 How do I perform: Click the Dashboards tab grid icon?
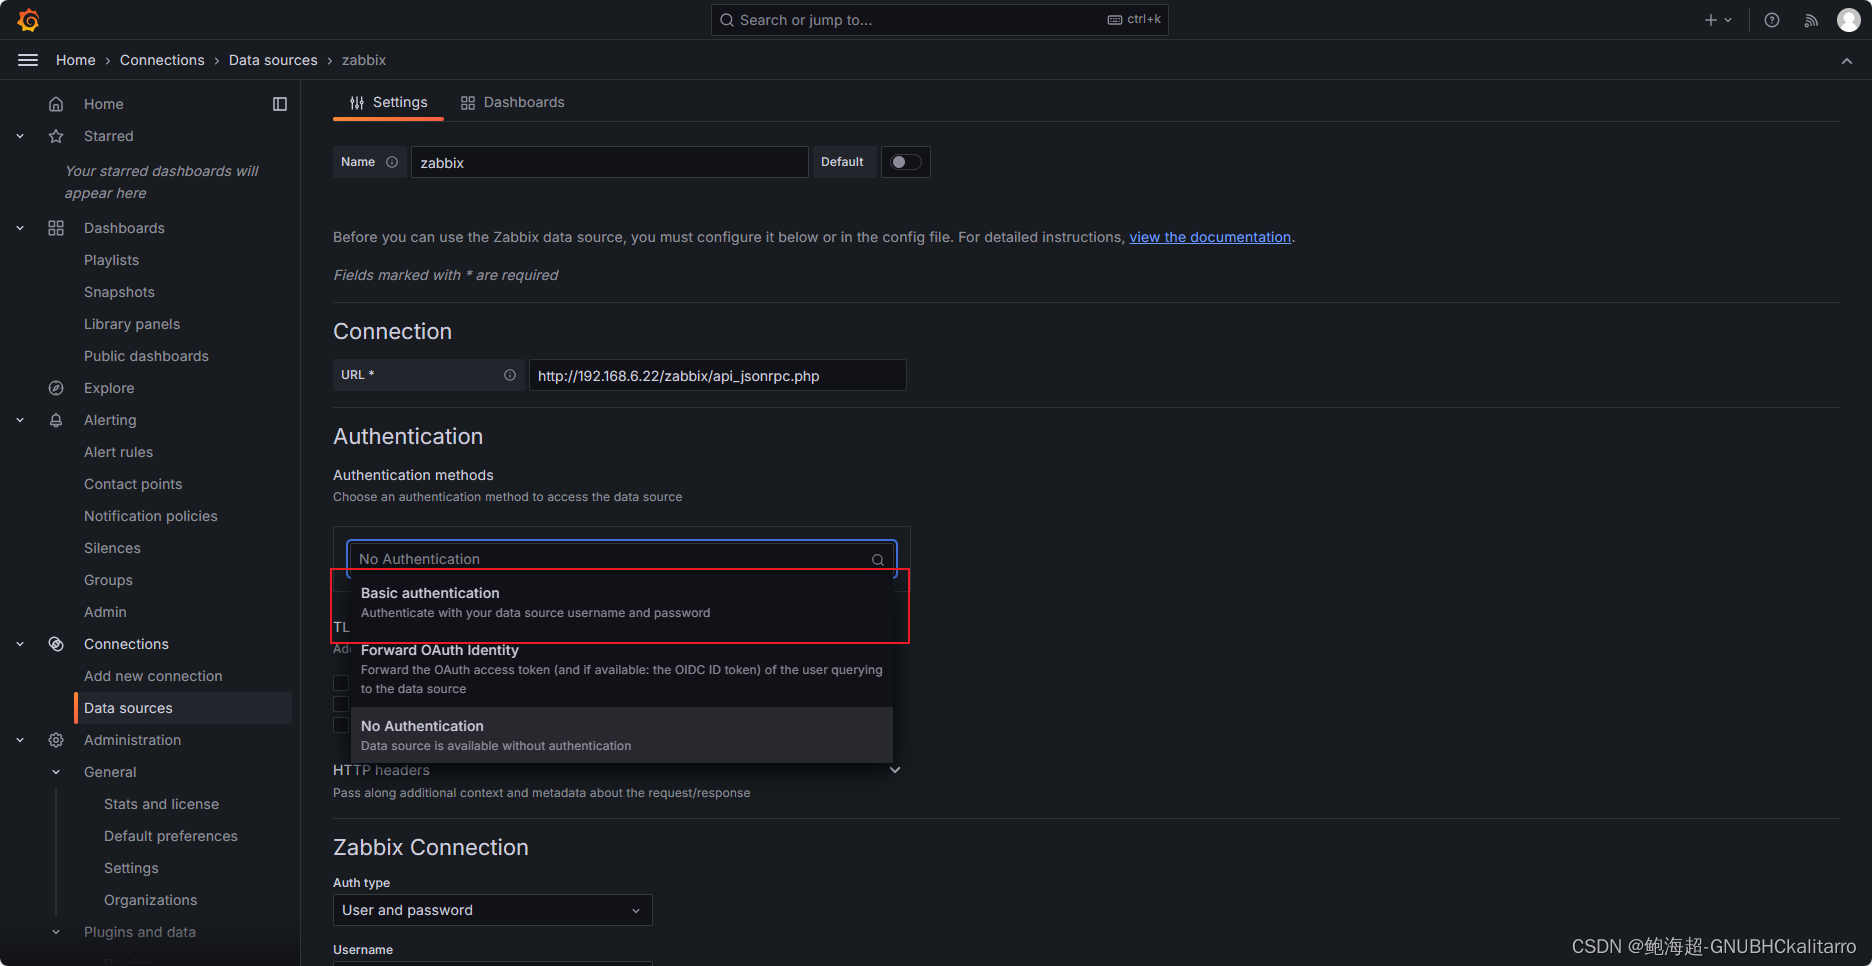(468, 102)
